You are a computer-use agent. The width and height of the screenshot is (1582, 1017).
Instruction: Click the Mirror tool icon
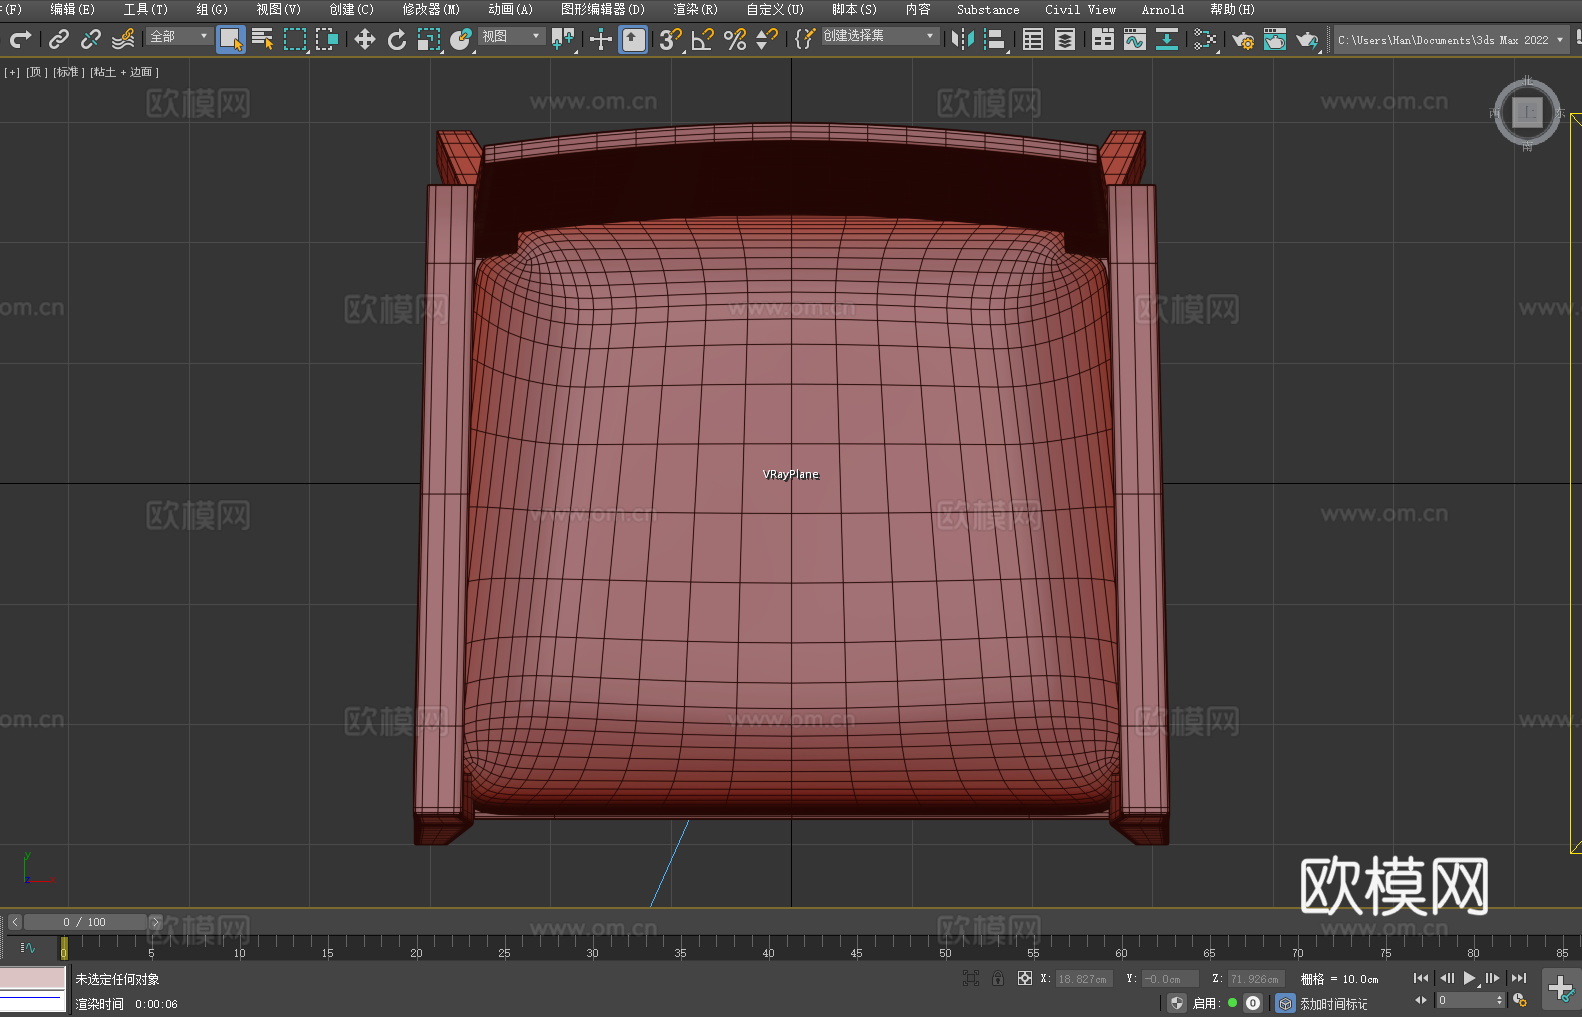pyautogui.click(x=963, y=39)
